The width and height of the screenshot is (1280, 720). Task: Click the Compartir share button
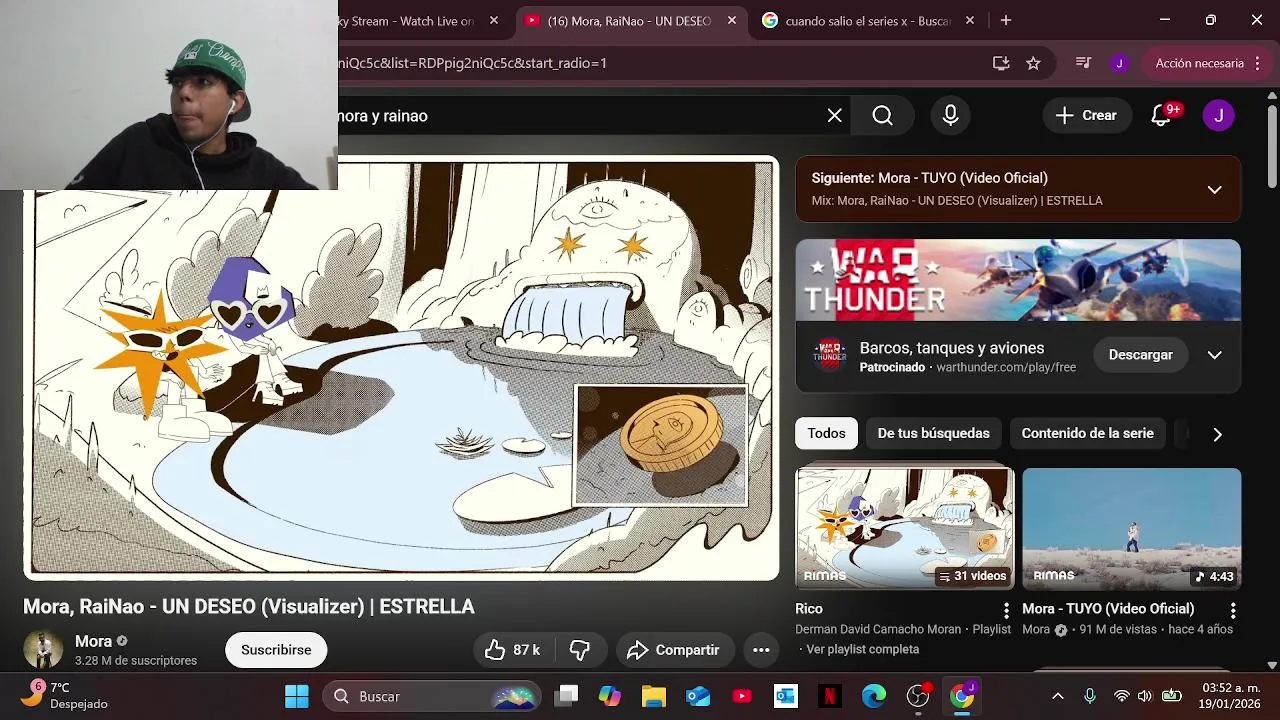click(x=674, y=650)
